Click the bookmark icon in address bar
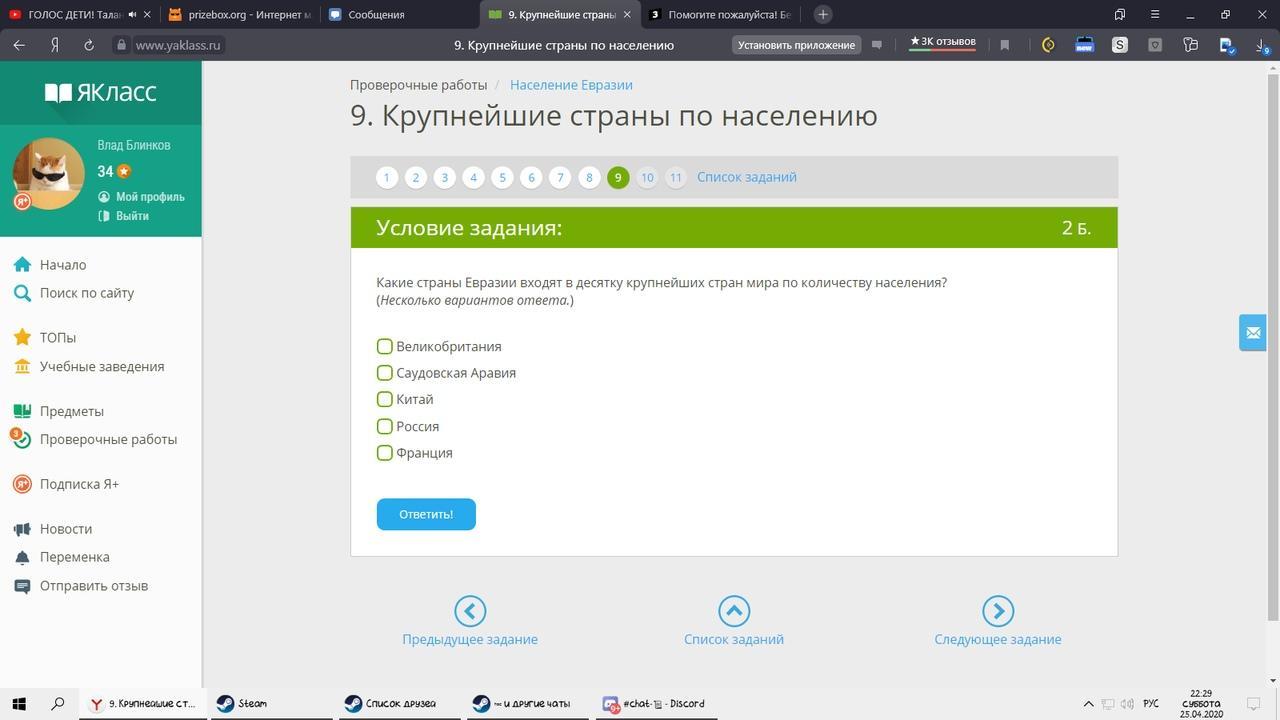 [x=1005, y=45]
